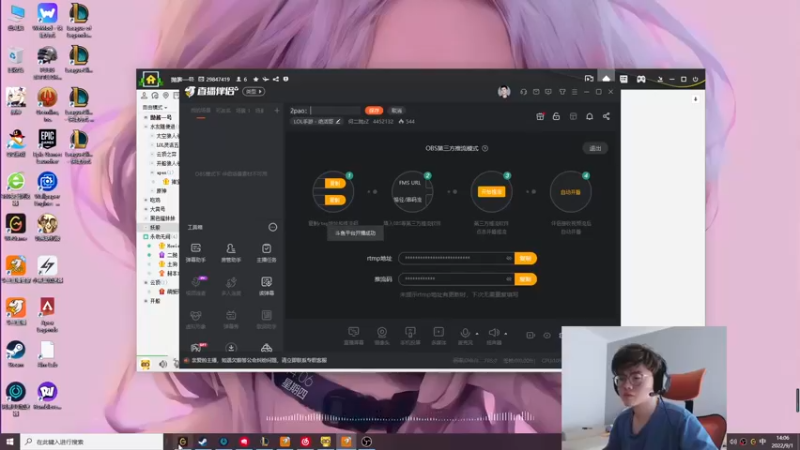Click the help icon beside OBS mode title

485,148
